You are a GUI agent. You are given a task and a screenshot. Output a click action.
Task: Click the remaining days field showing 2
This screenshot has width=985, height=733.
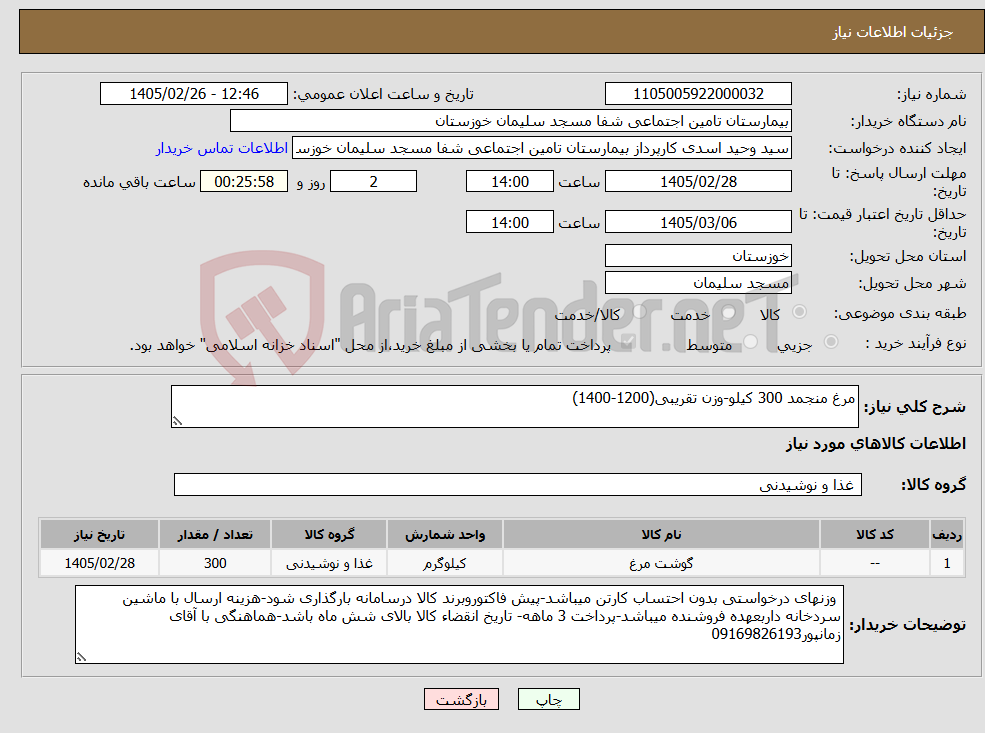(x=373, y=182)
